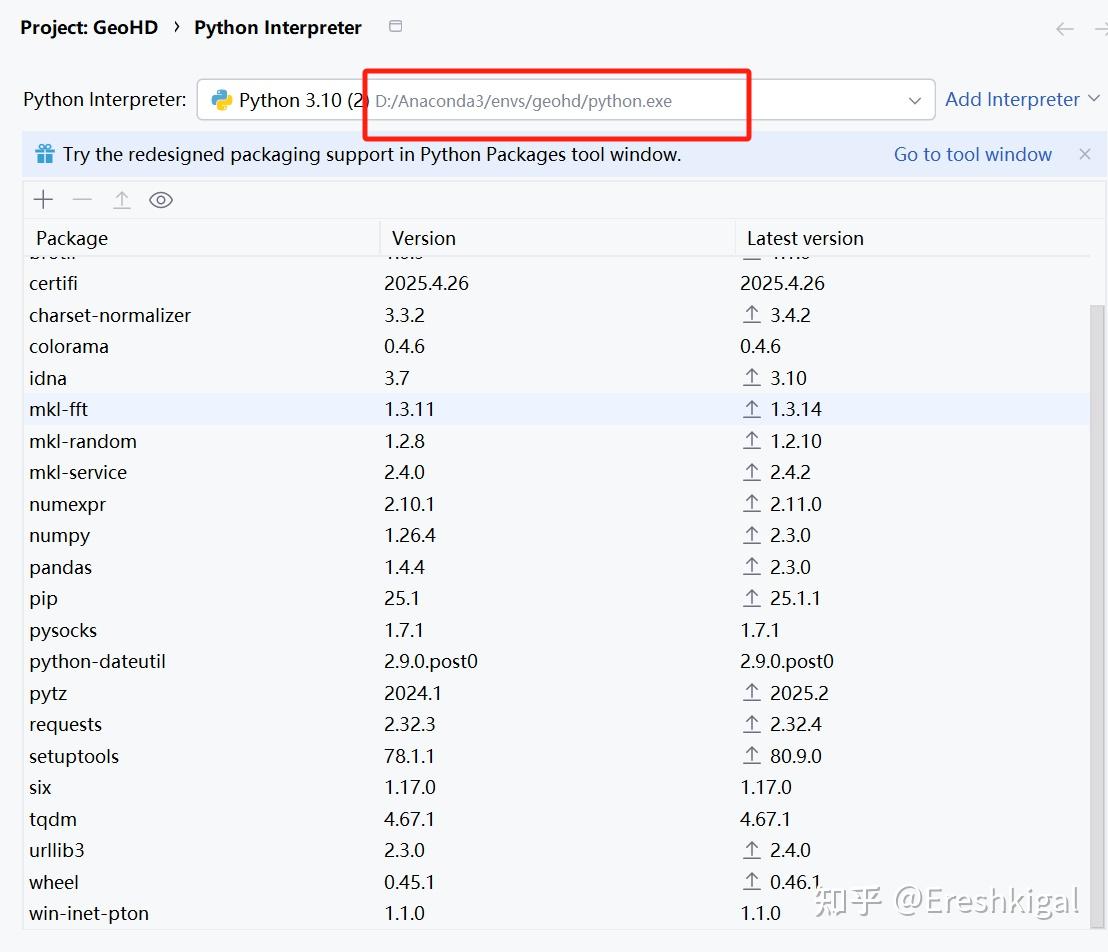Click the back navigation arrow
1108x952 pixels.
click(x=1065, y=29)
